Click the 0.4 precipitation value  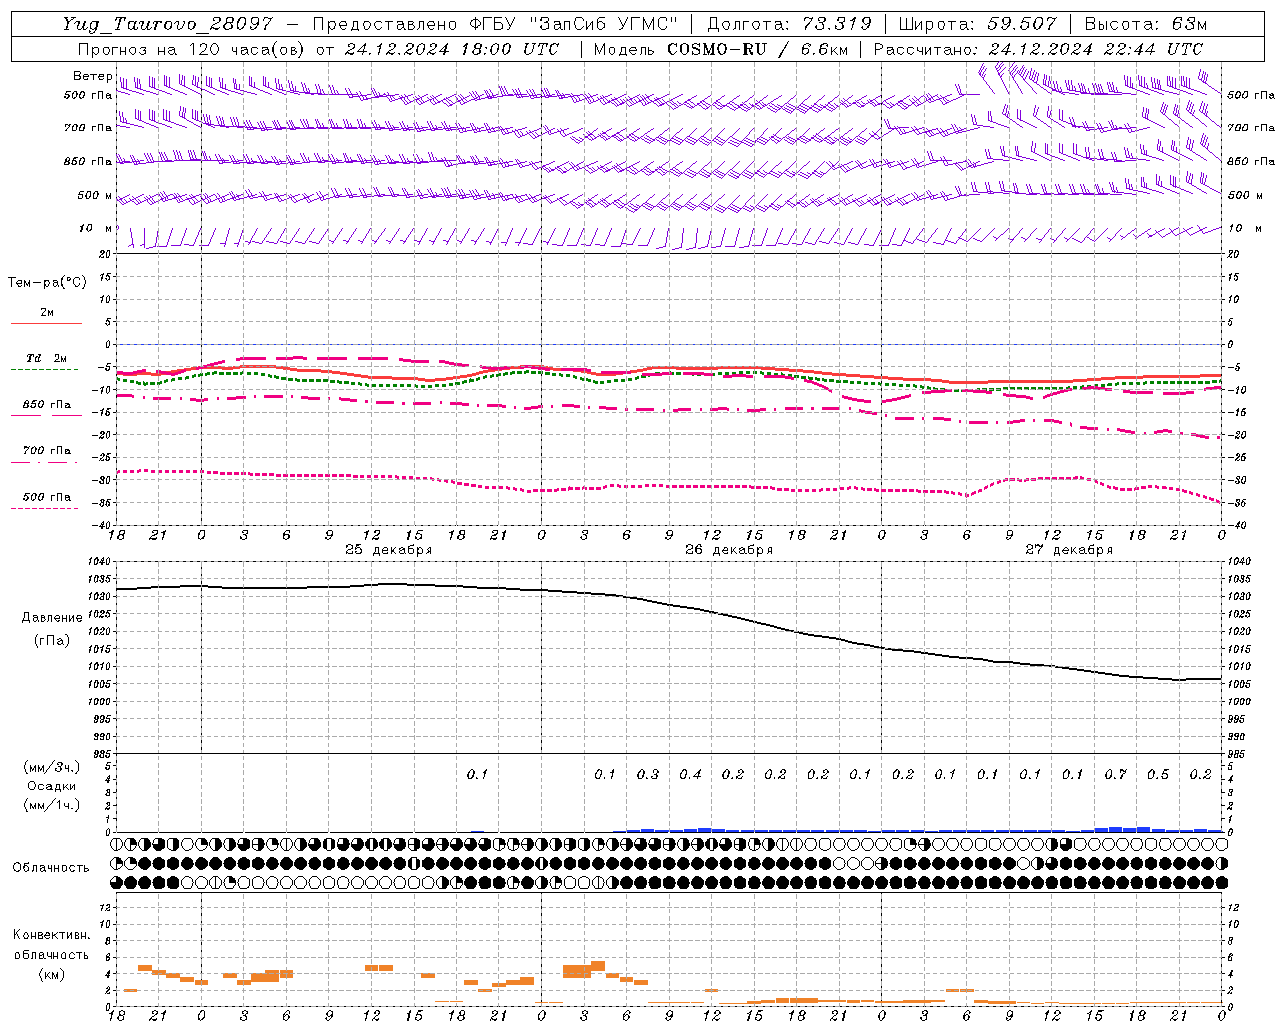click(x=690, y=774)
